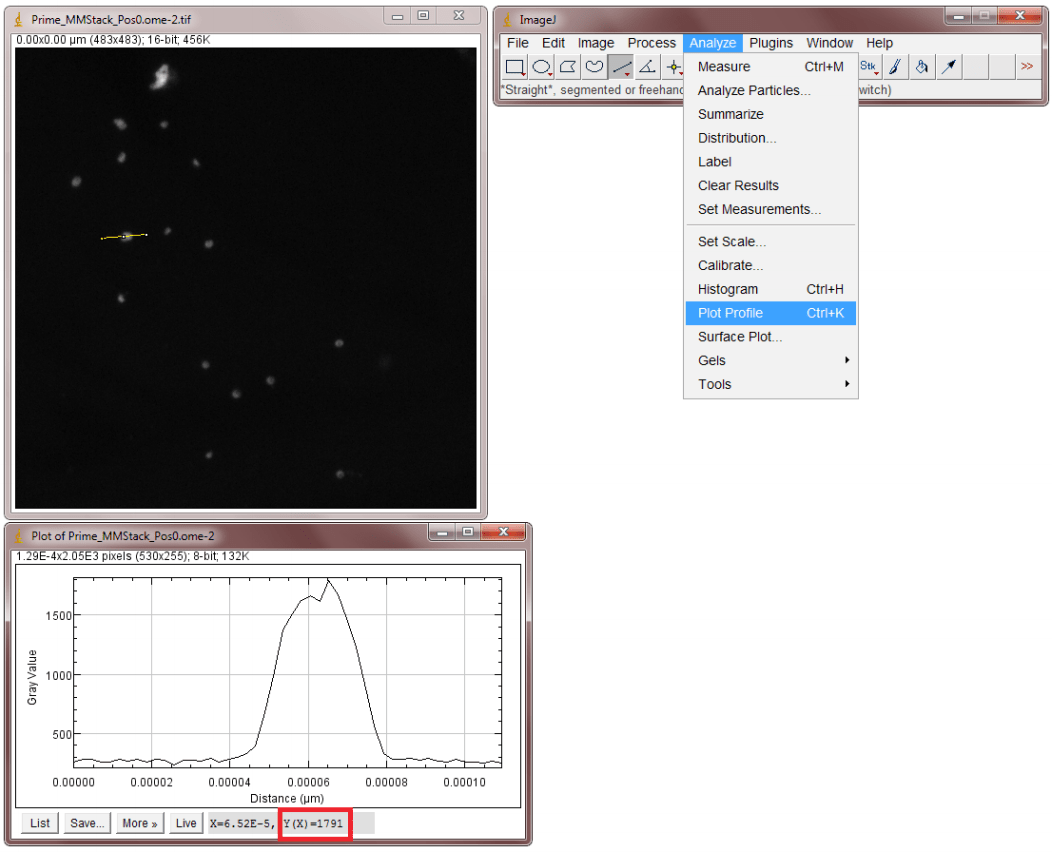Select Histogram menu entry
The width and height of the screenshot is (1054, 853).
tap(770, 290)
